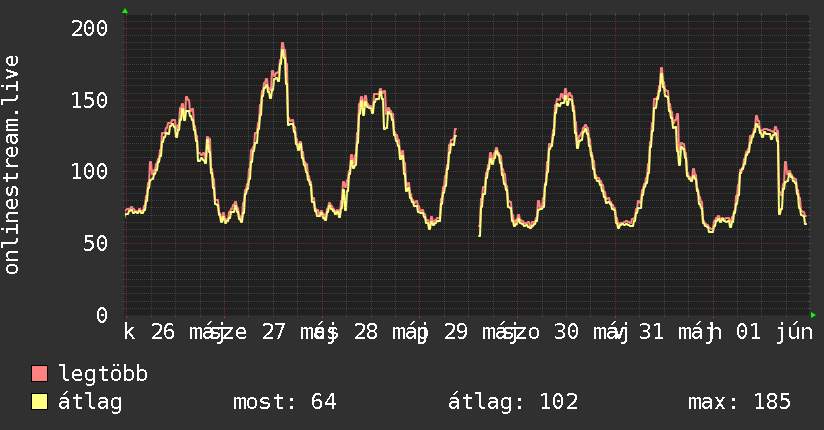Click the max: 185 statistic

(x=739, y=402)
